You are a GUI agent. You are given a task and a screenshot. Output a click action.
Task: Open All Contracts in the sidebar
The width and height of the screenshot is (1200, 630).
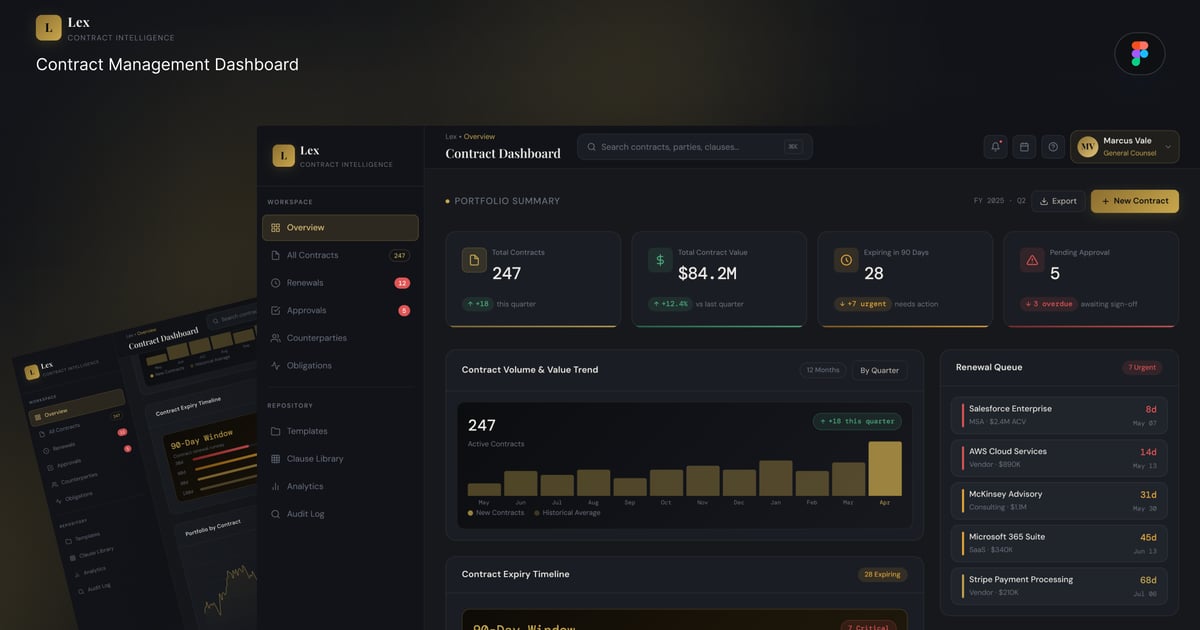click(340, 255)
